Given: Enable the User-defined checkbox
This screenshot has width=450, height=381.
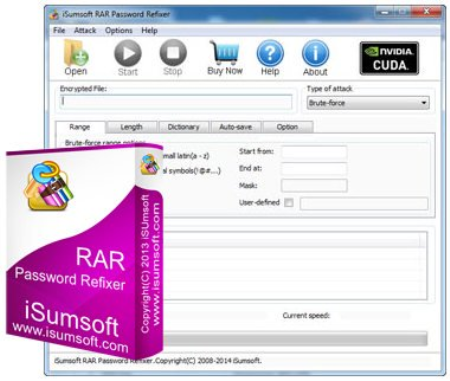Looking at the screenshot, I should (x=289, y=203).
